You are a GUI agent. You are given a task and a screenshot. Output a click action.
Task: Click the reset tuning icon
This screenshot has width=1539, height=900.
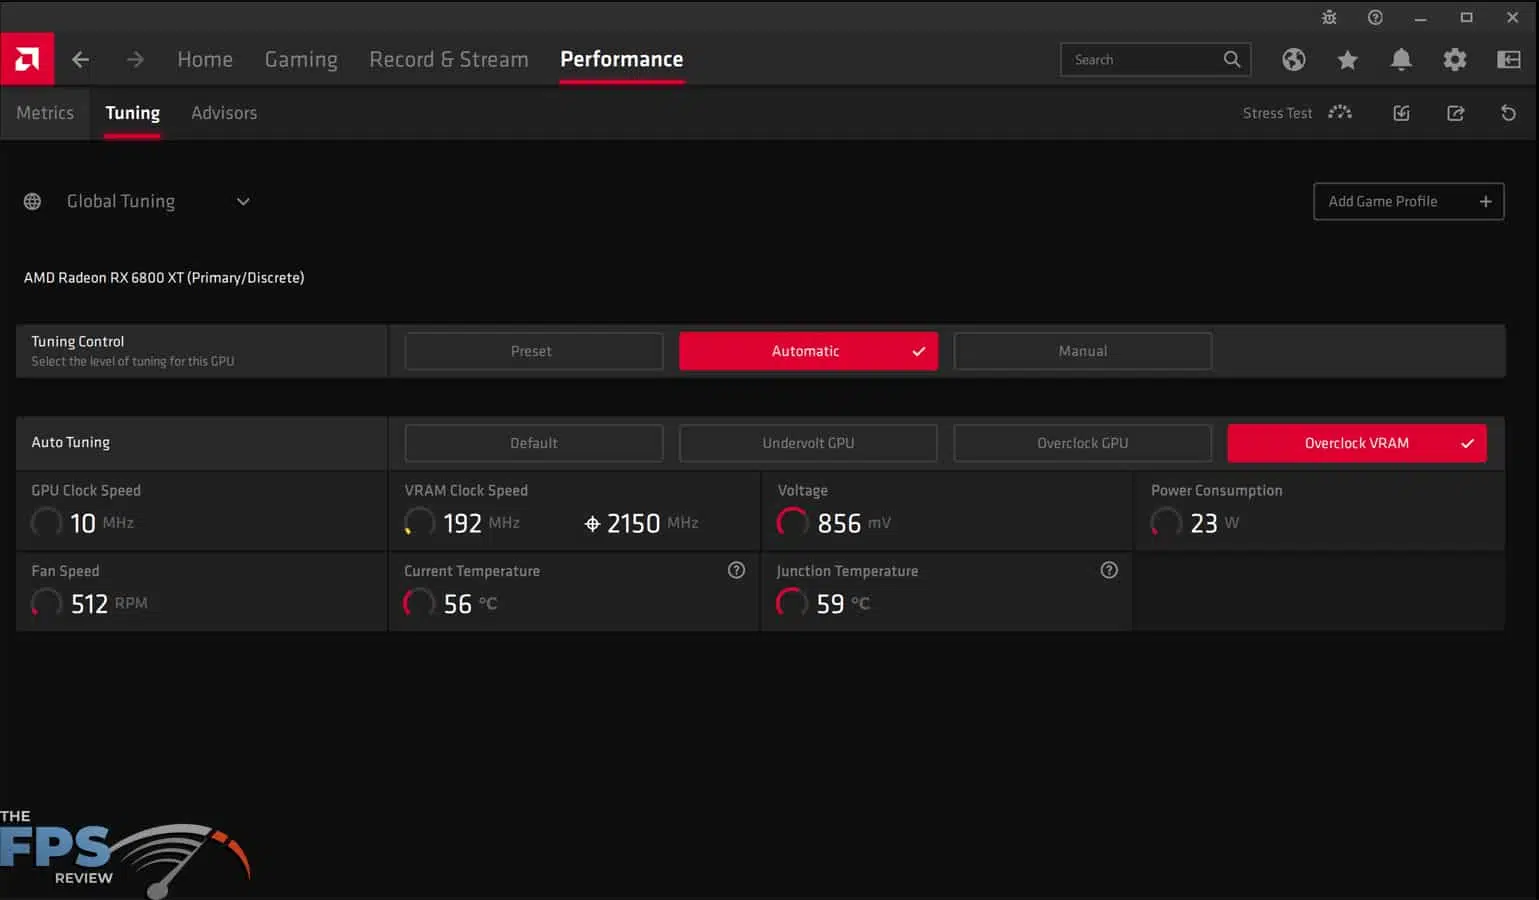[x=1508, y=113]
